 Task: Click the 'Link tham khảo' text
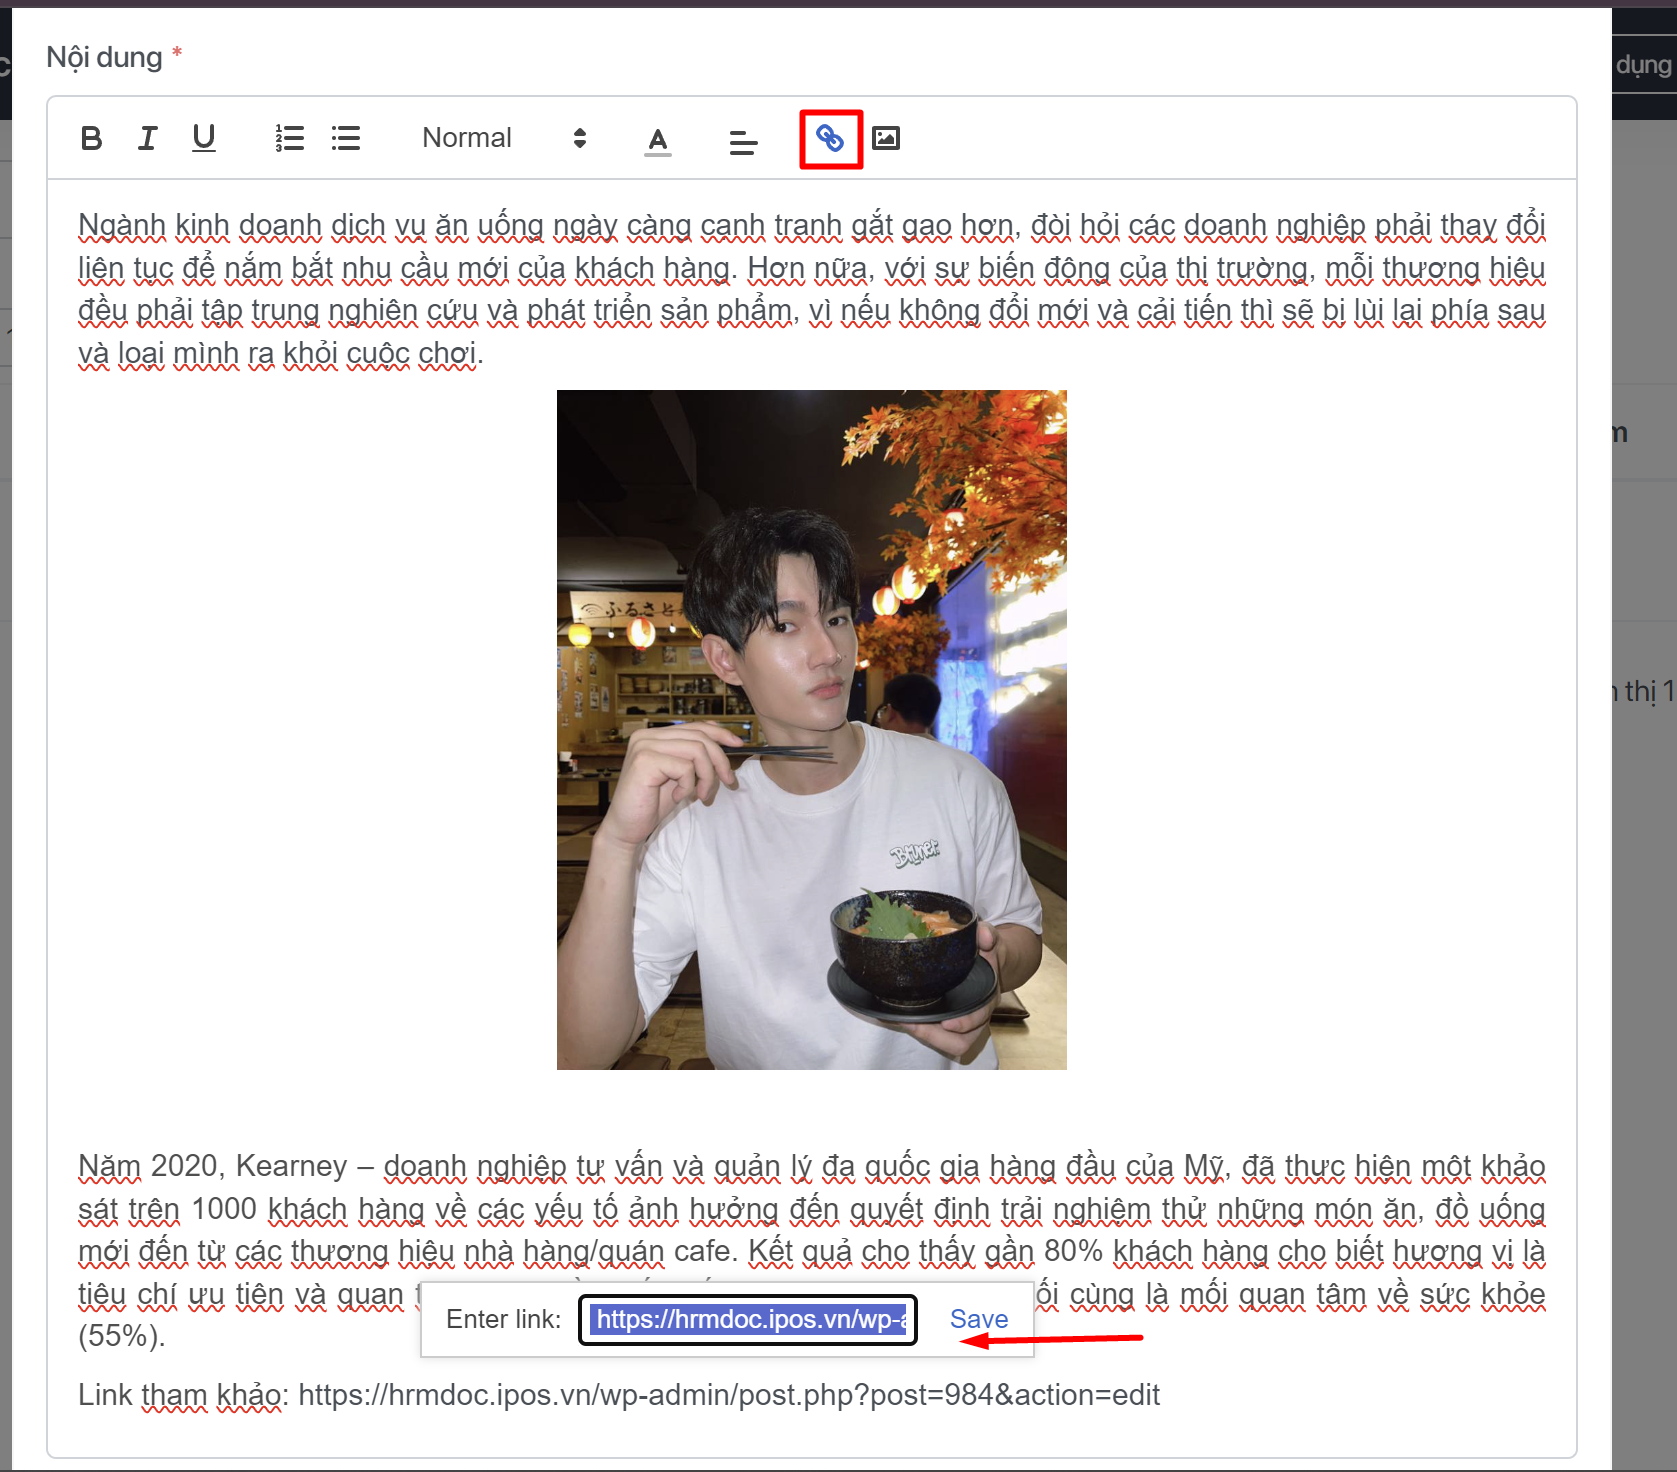(179, 1395)
